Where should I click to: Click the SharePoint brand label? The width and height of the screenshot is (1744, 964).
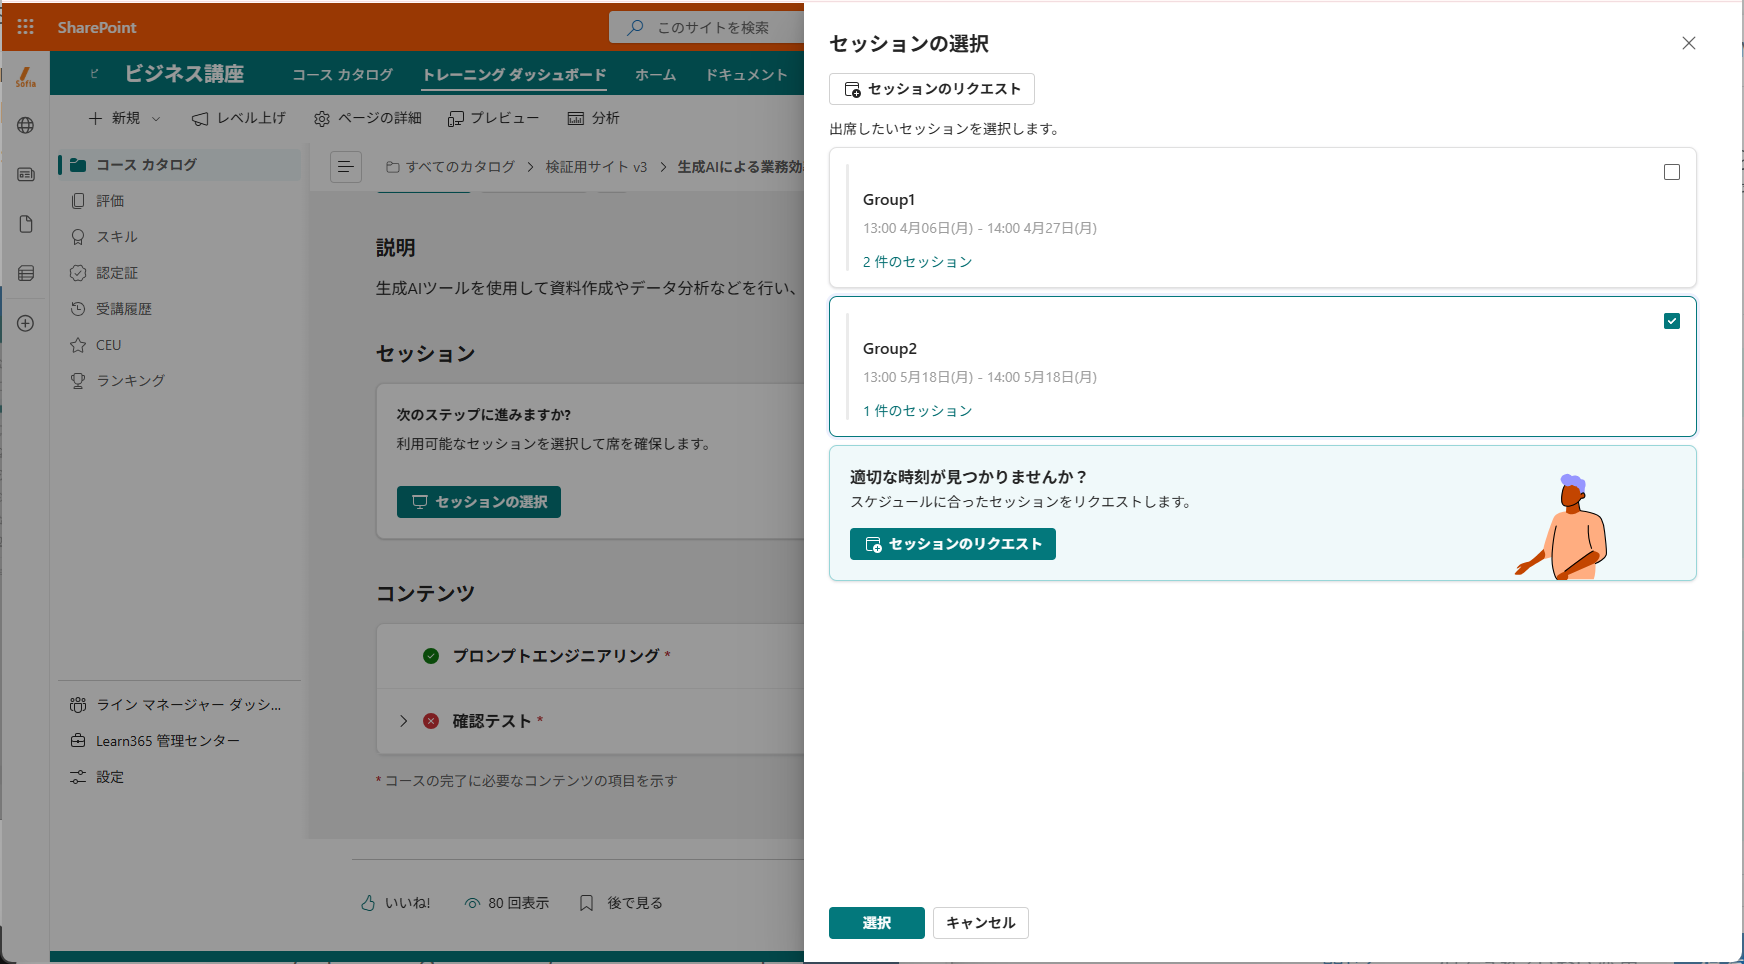coord(97,27)
